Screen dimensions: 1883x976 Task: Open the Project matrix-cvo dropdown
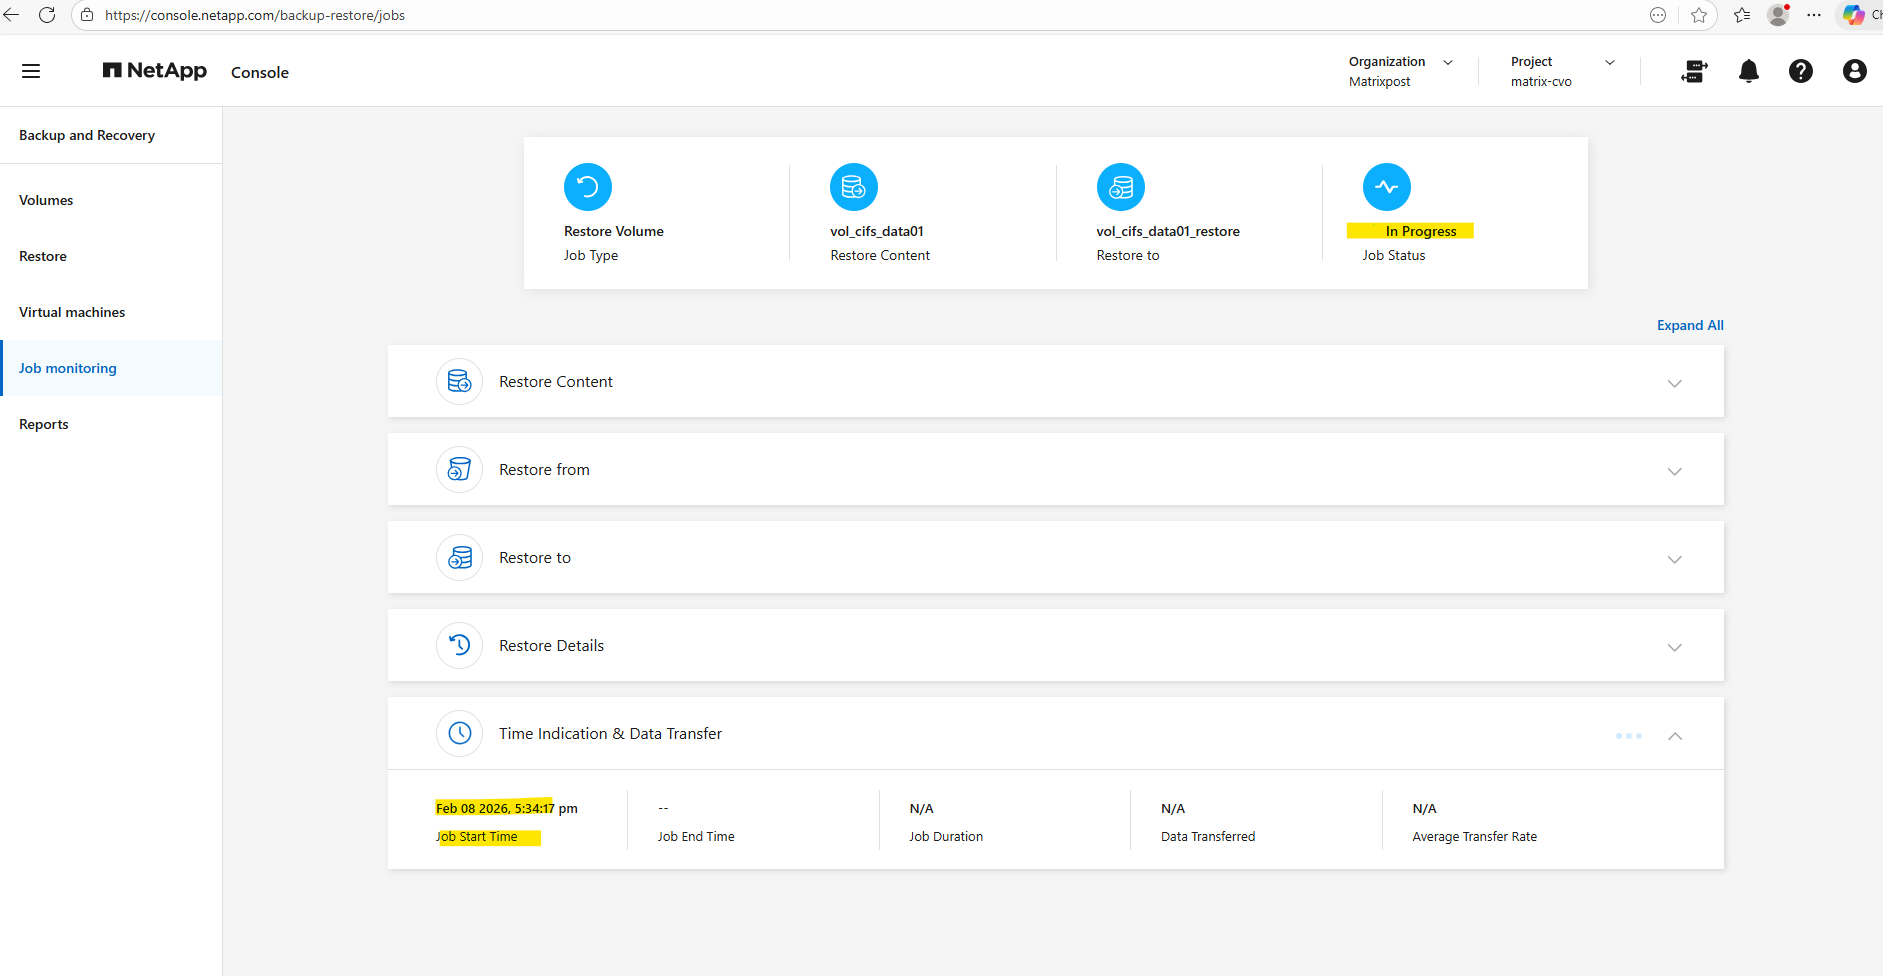coord(1609,62)
